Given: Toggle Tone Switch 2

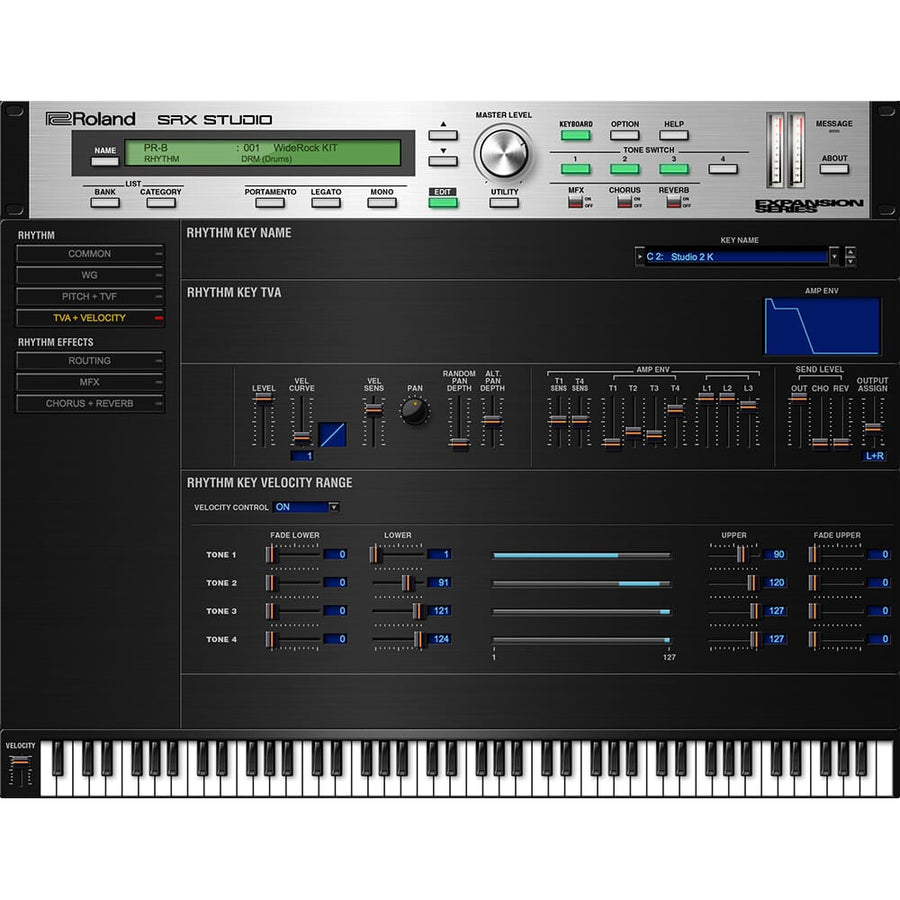Looking at the screenshot, I should (x=625, y=169).
